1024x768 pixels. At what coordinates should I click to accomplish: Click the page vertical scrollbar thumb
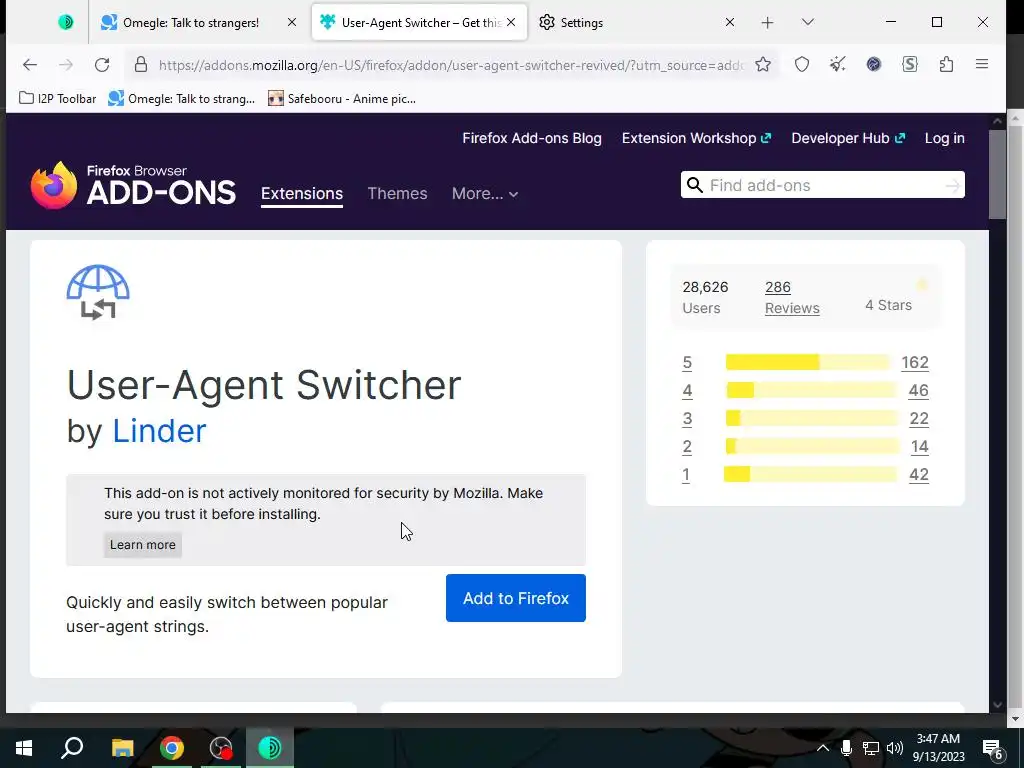[997, 174]
